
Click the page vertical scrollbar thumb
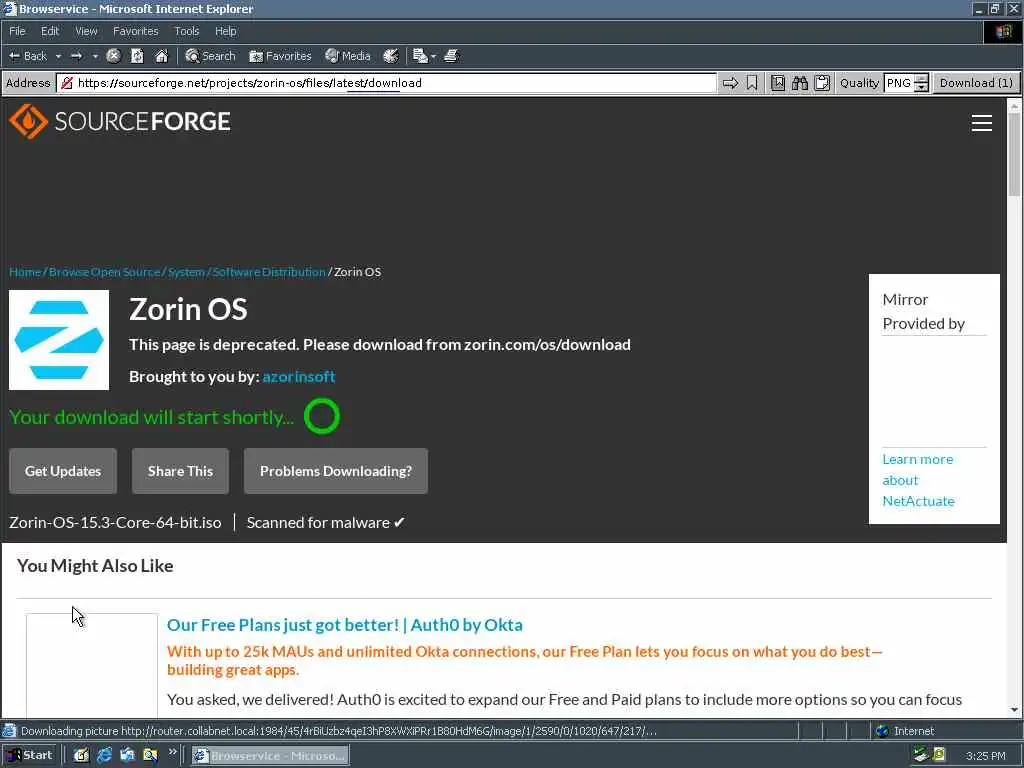pos(1014,154)
